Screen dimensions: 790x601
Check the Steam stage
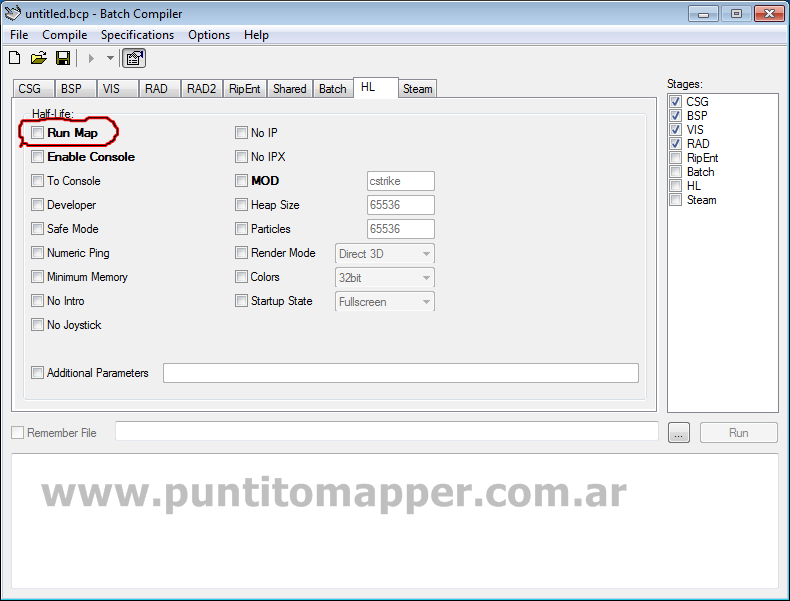point(676,199)
